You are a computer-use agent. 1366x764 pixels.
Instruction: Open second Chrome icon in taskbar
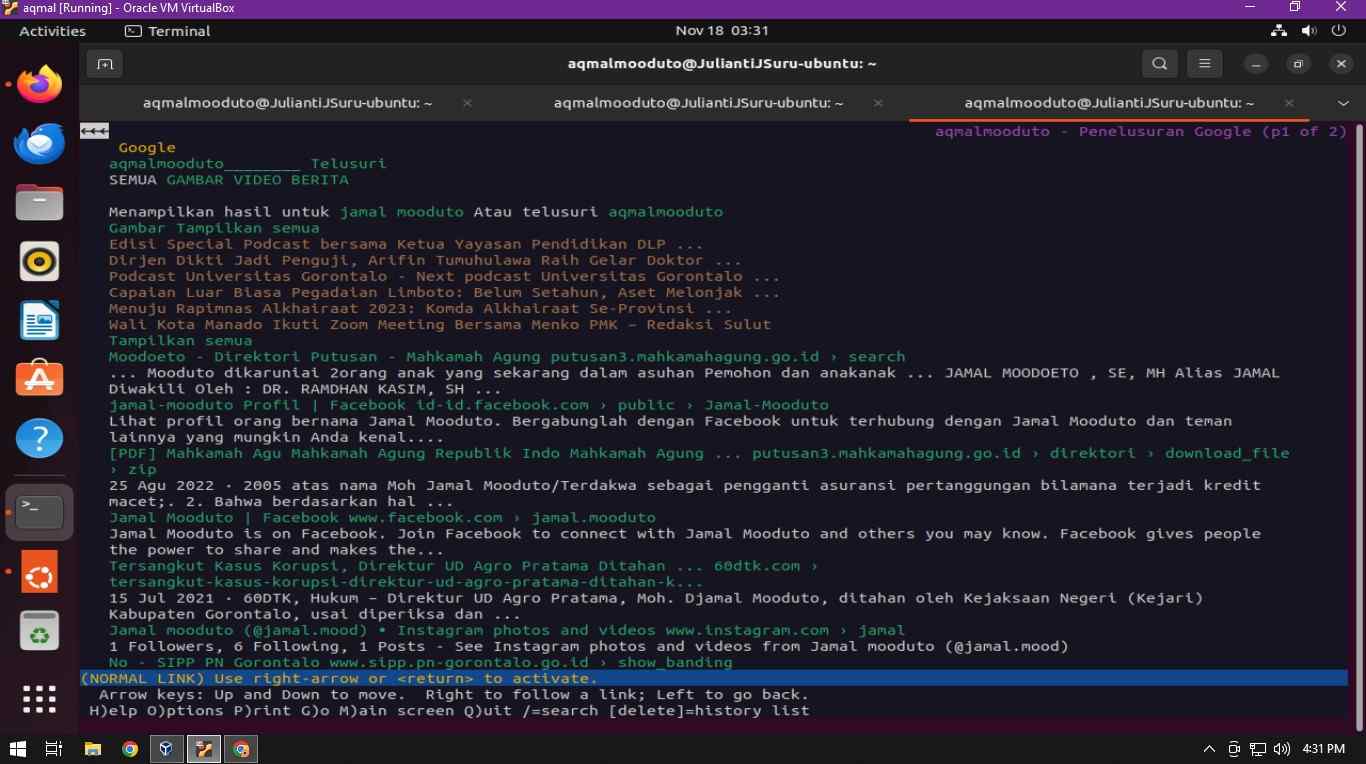(241, 748)
